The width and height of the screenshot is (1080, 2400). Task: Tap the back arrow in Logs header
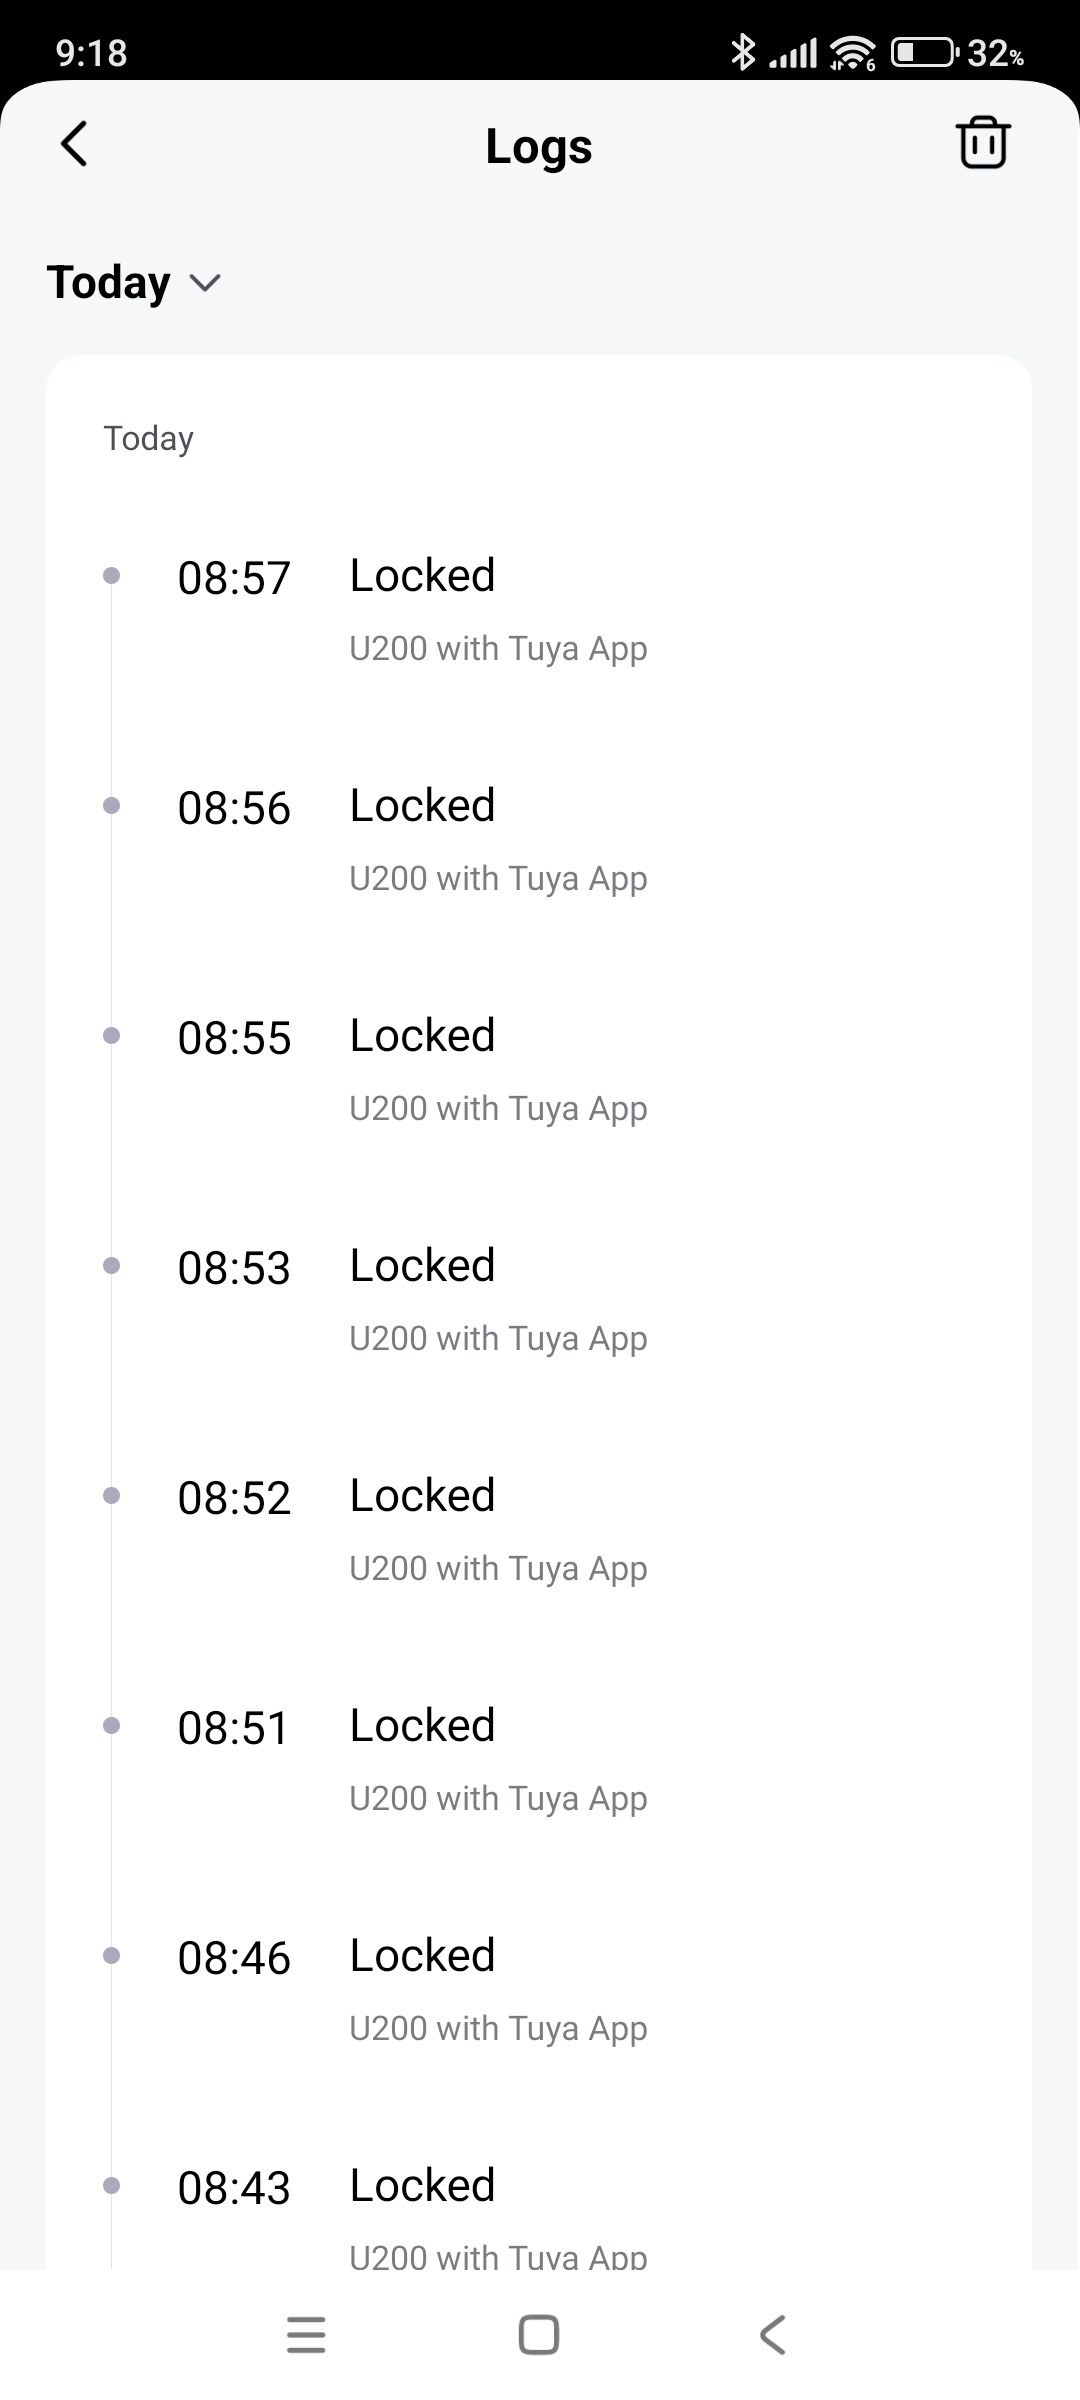(75, 144)
